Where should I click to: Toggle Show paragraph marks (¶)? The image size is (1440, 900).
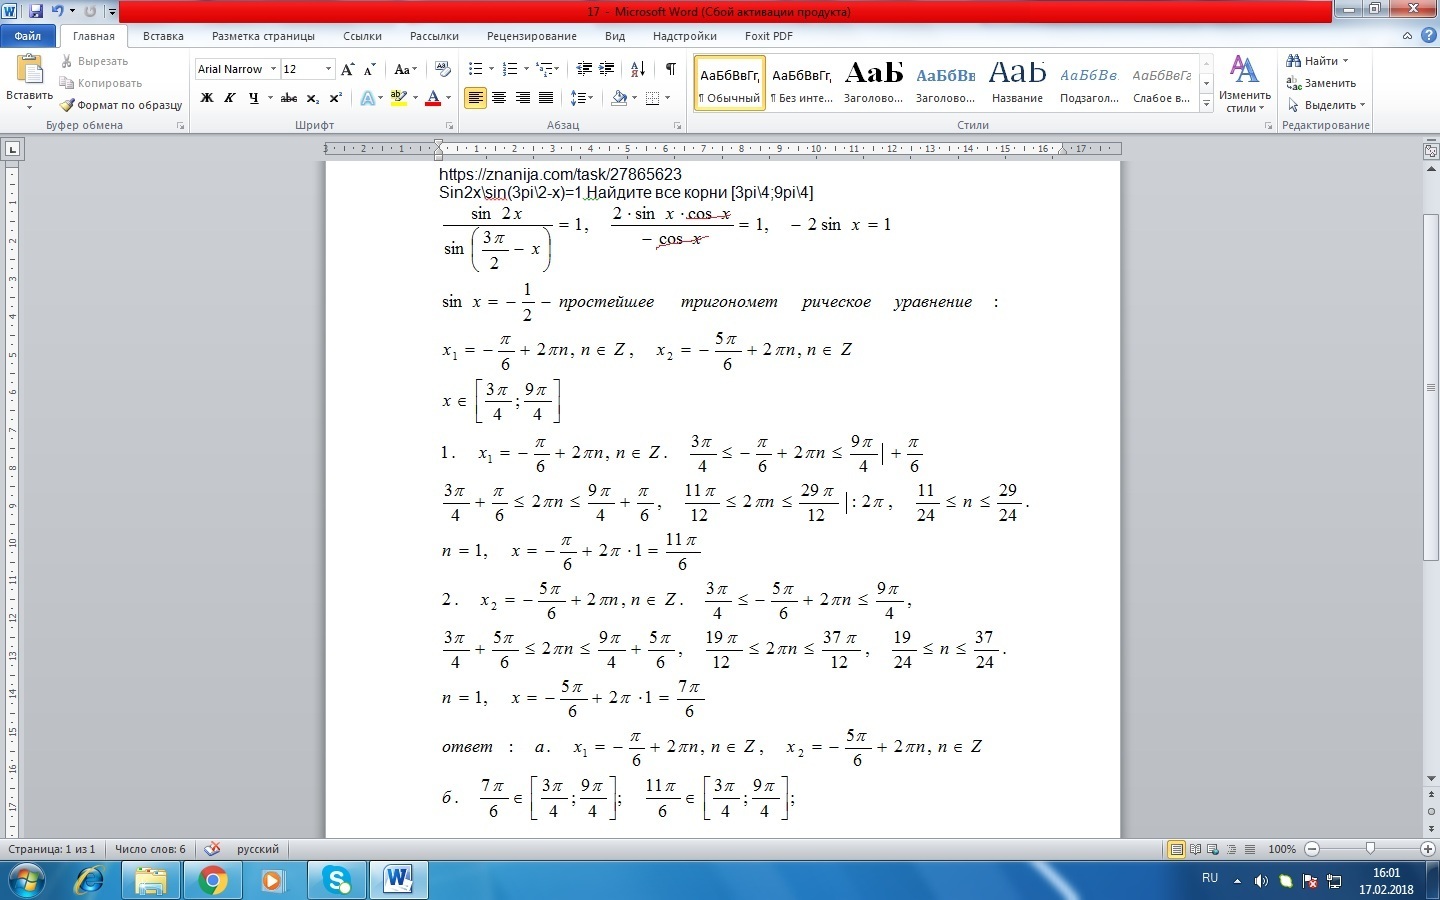[670, 69]
